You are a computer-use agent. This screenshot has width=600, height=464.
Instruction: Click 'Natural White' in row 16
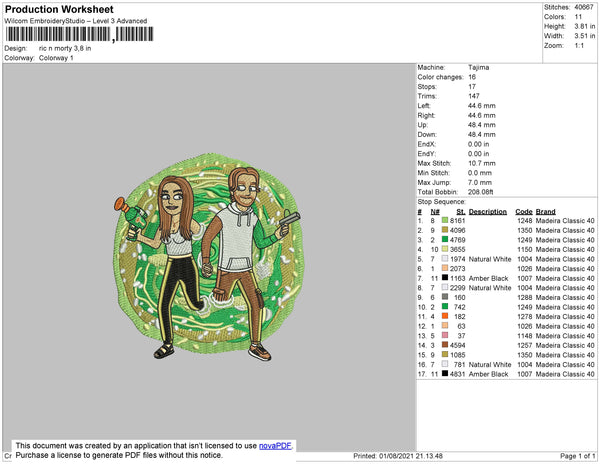point(490,364)
